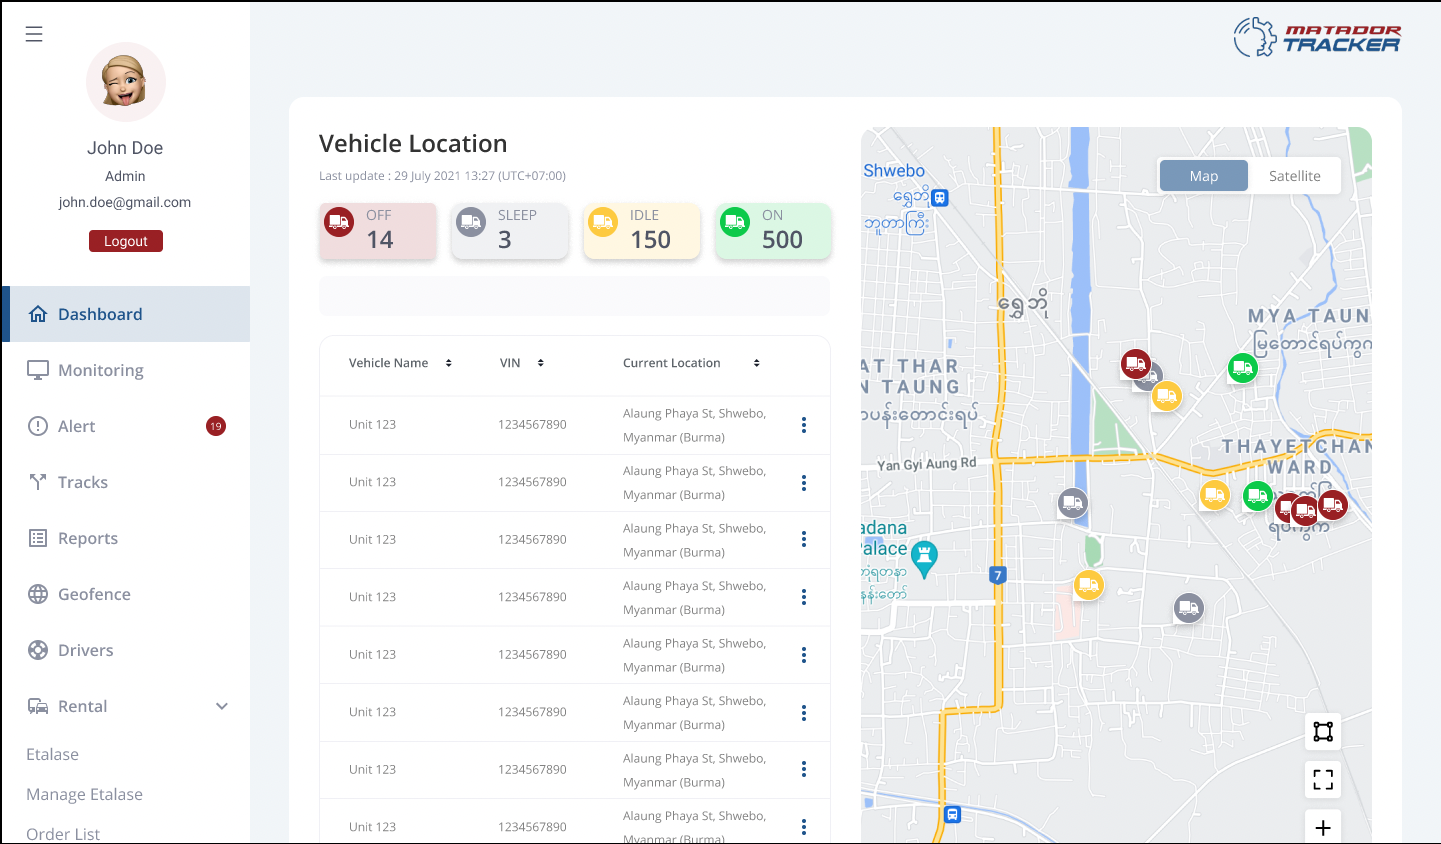
Task: Open three-dot menu for first vehicle row
Action: coord(803,425)
